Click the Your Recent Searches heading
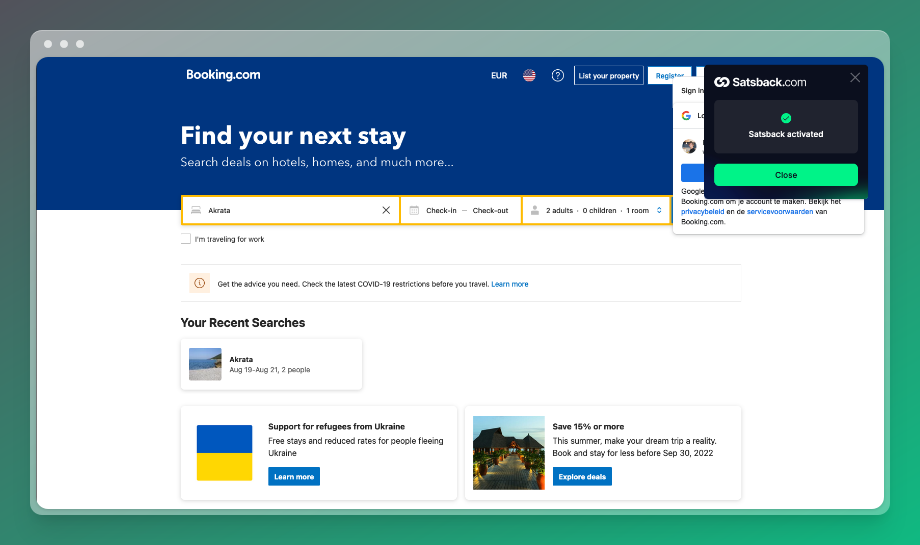Screen dimensions: 920x545 (243, 323)
